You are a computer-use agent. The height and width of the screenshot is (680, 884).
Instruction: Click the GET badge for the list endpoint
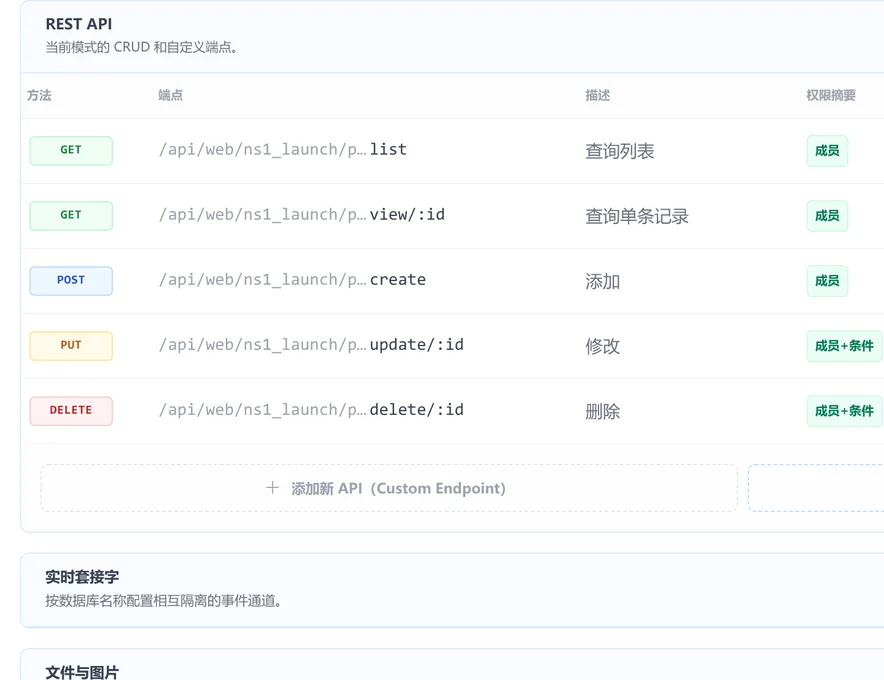[71, 151]
